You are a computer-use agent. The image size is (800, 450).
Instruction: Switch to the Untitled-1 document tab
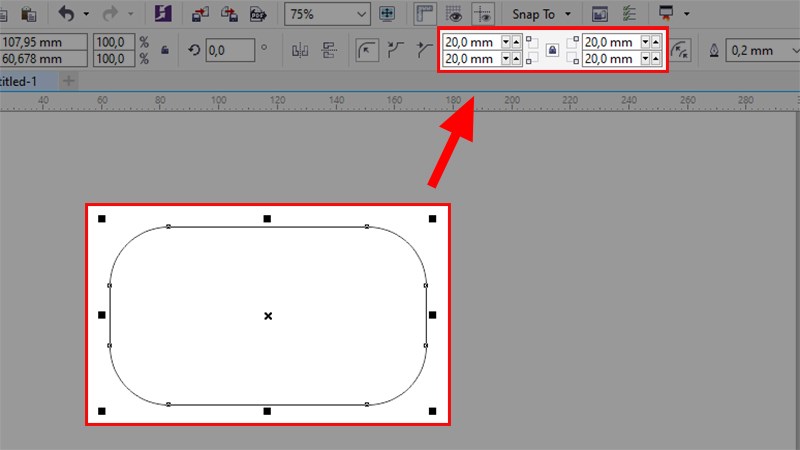[x=24, y=80]
